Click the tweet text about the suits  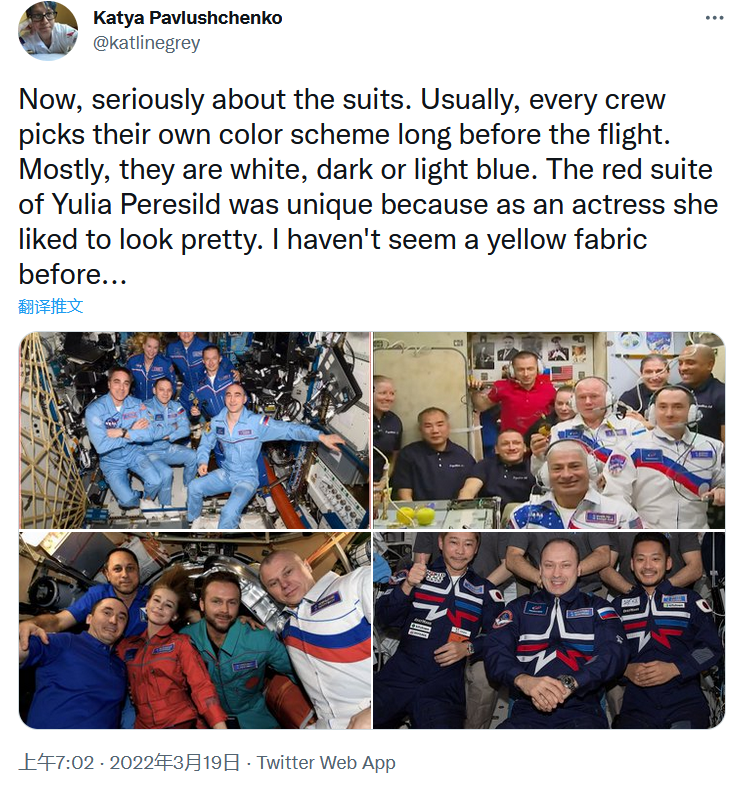point(368,187)
